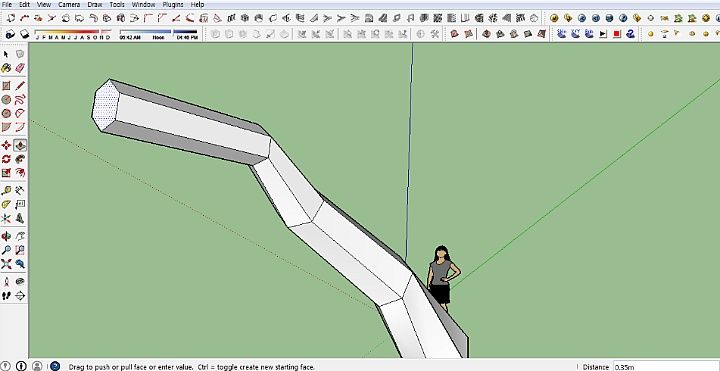Open the Plugins menu

[x=173, y=4]
